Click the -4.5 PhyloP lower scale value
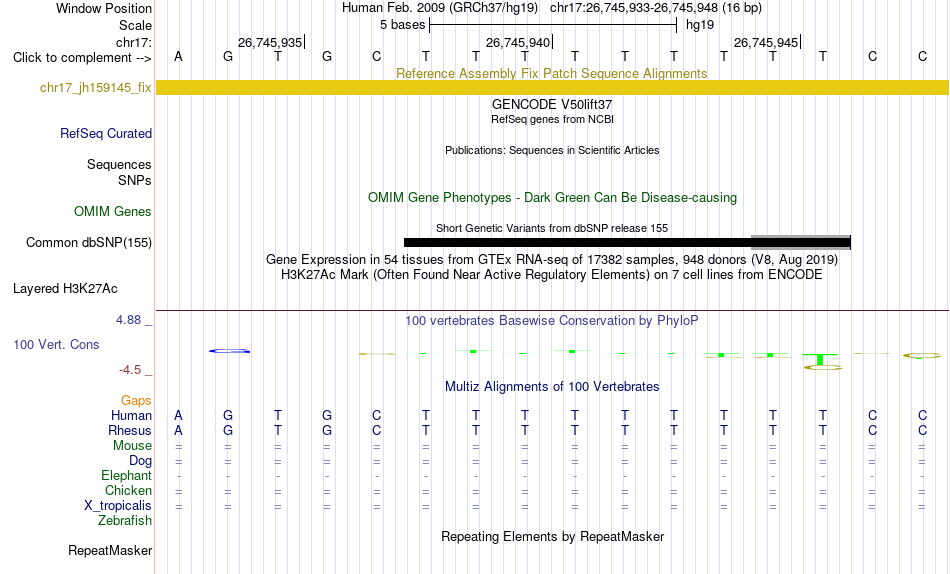This screenshot has width=950, height=574. 130,370
